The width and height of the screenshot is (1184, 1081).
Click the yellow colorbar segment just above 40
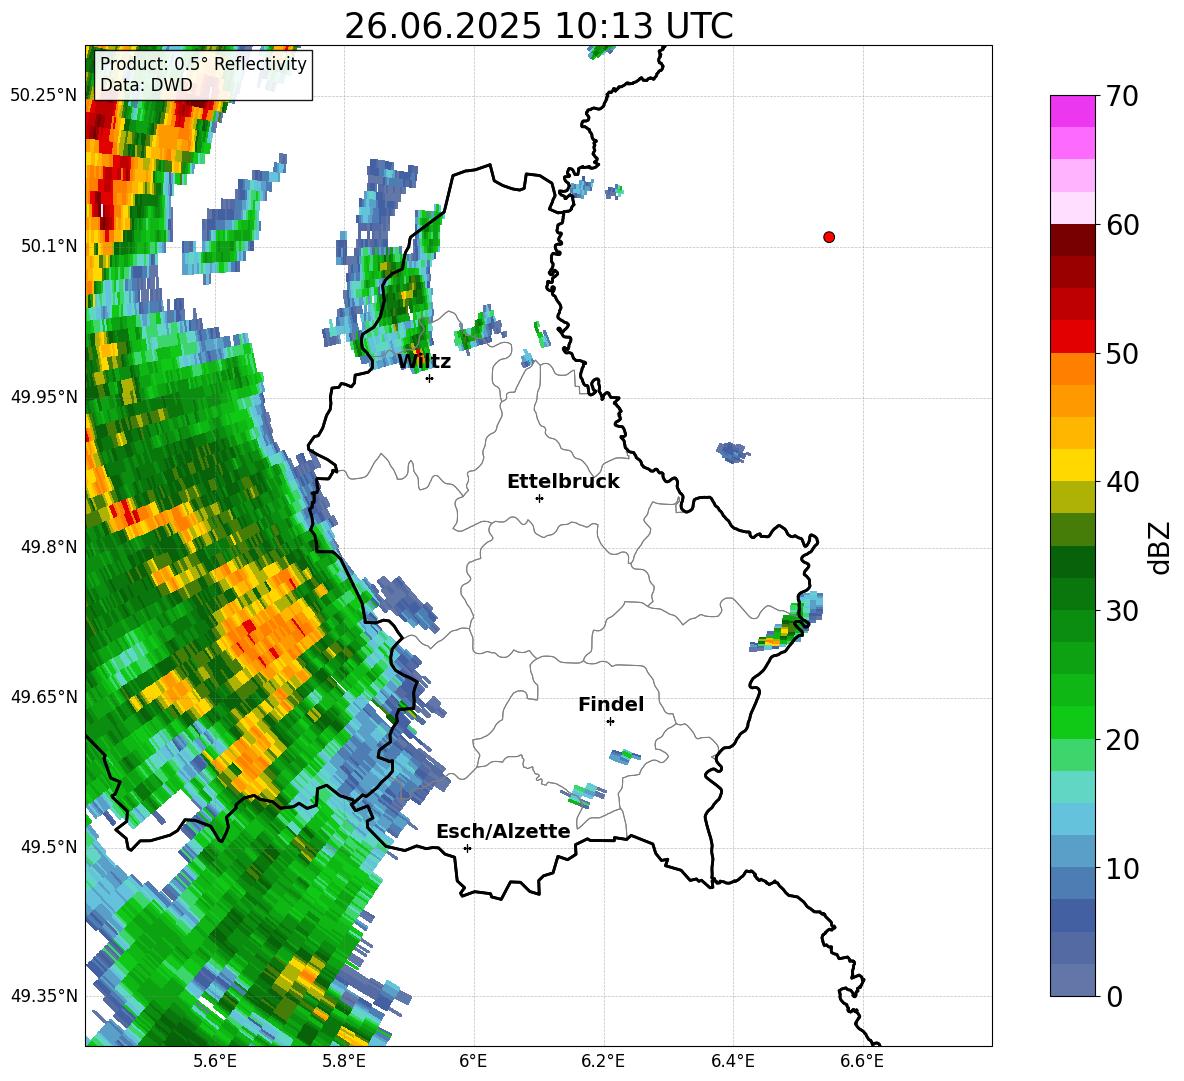coord(1072,465)
